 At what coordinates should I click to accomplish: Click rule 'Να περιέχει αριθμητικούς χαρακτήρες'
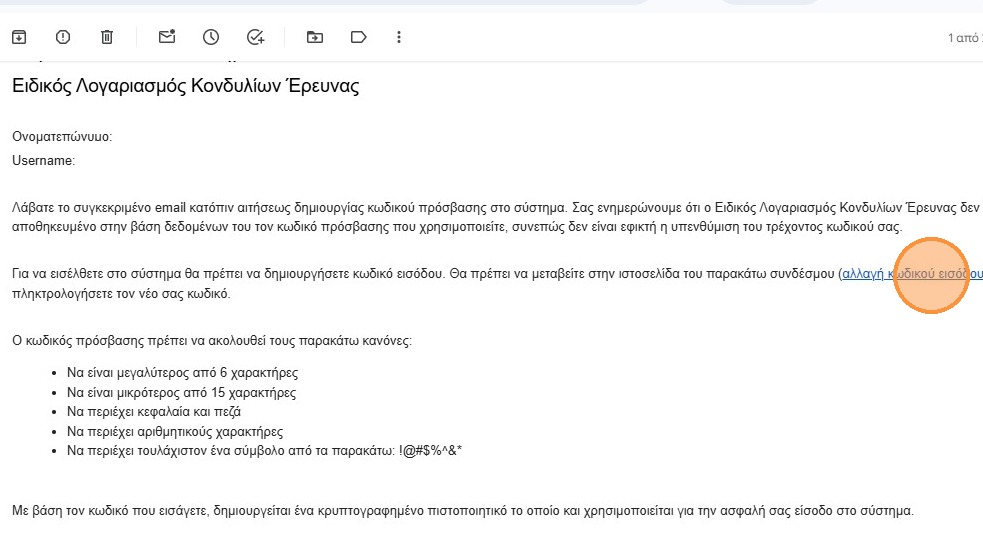(x=175, y=432)
